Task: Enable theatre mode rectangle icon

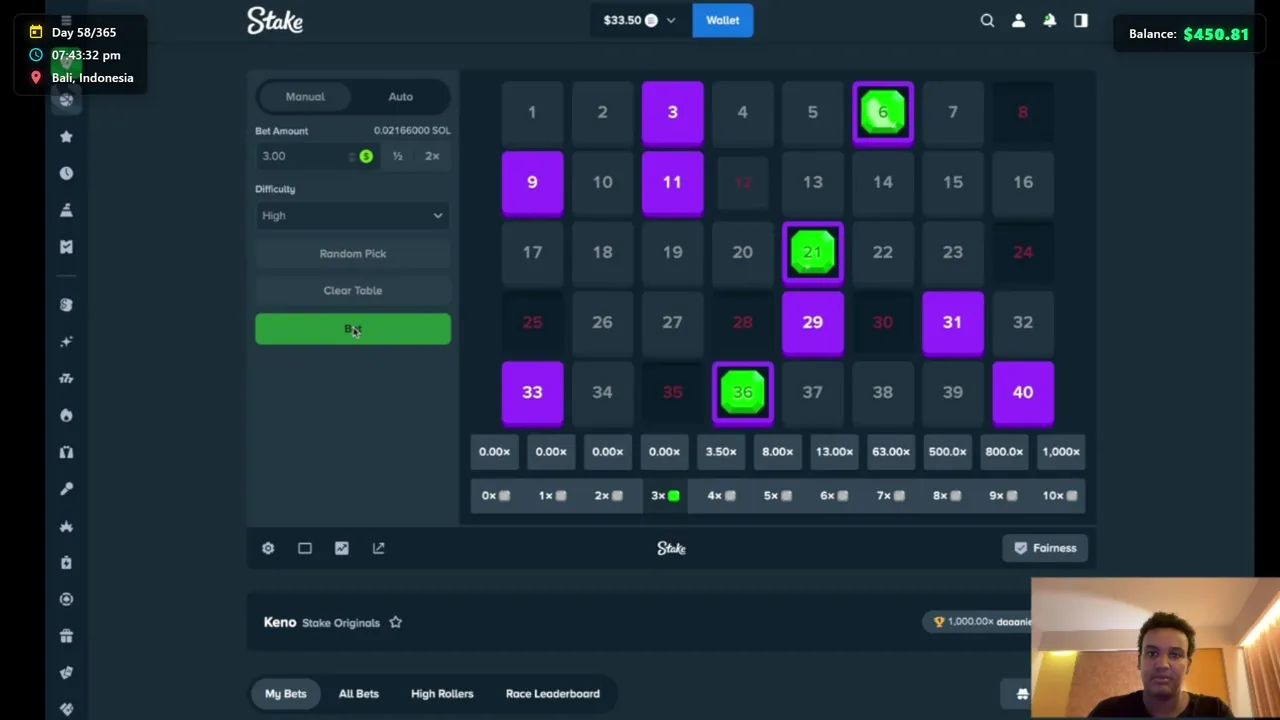Action: tap(305, 548)
